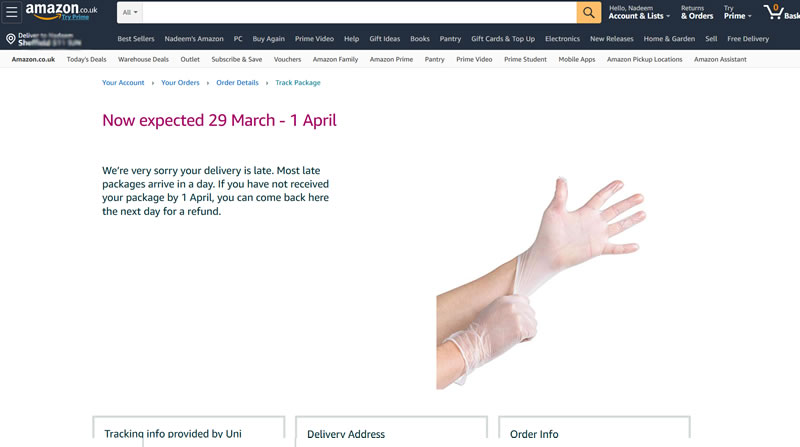This screenshot has width=800, height=447.
Task: Select Gift Cards & Top Up
Action: (503, 39)
